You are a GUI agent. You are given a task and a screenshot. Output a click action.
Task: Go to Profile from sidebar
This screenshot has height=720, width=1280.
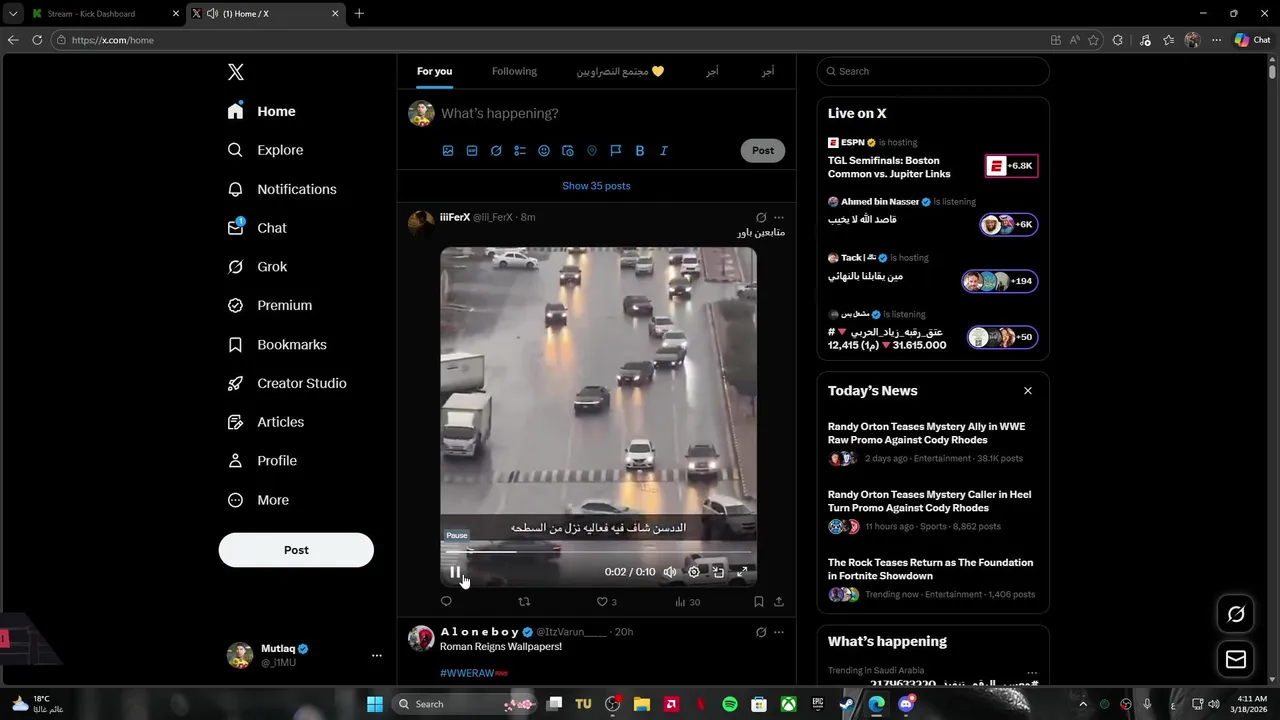(x=262, y=461)
